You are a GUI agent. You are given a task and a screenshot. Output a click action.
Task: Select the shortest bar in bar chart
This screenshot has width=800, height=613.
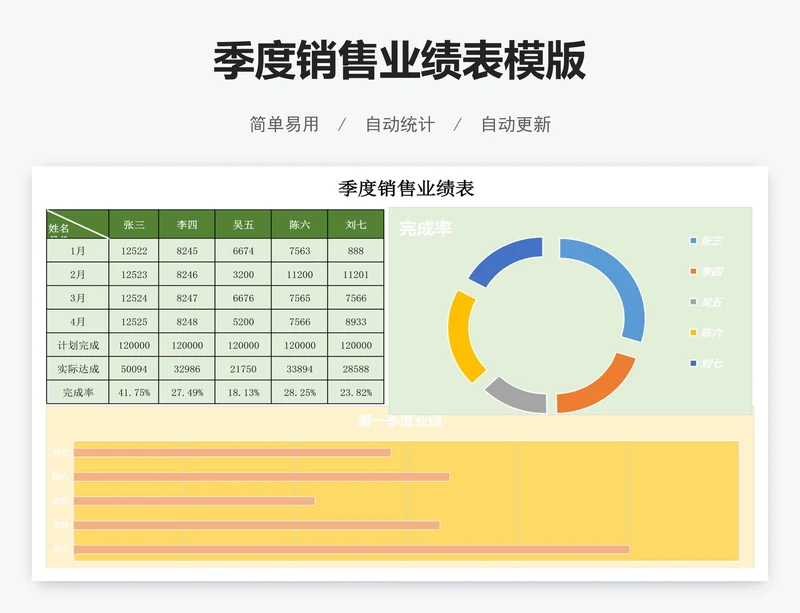click(194, 501)
